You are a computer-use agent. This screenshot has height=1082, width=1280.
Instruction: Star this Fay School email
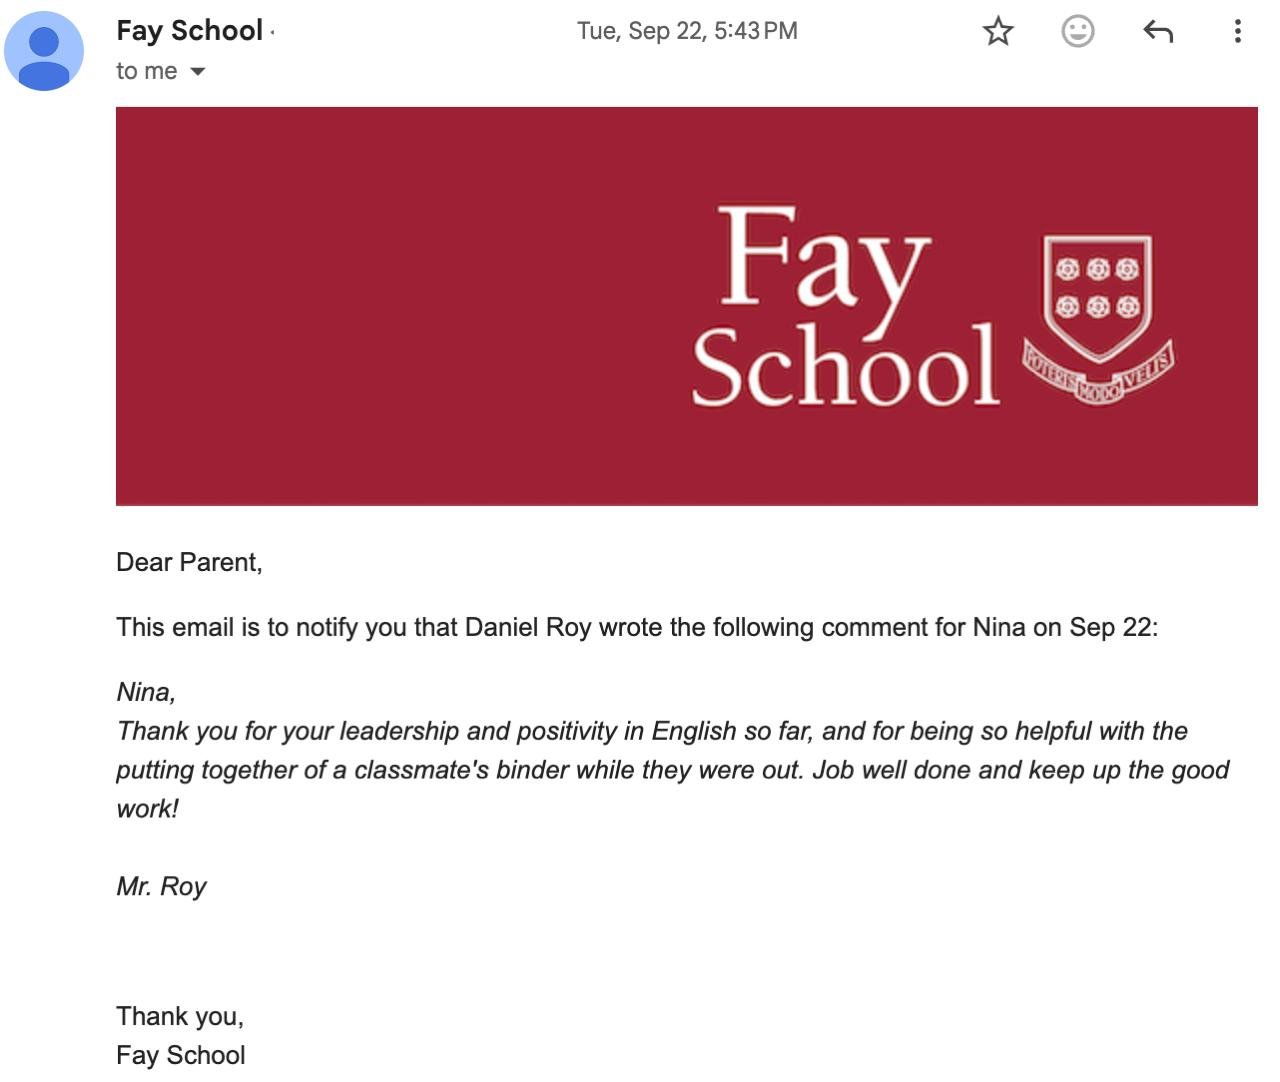[x=998, y=31]
